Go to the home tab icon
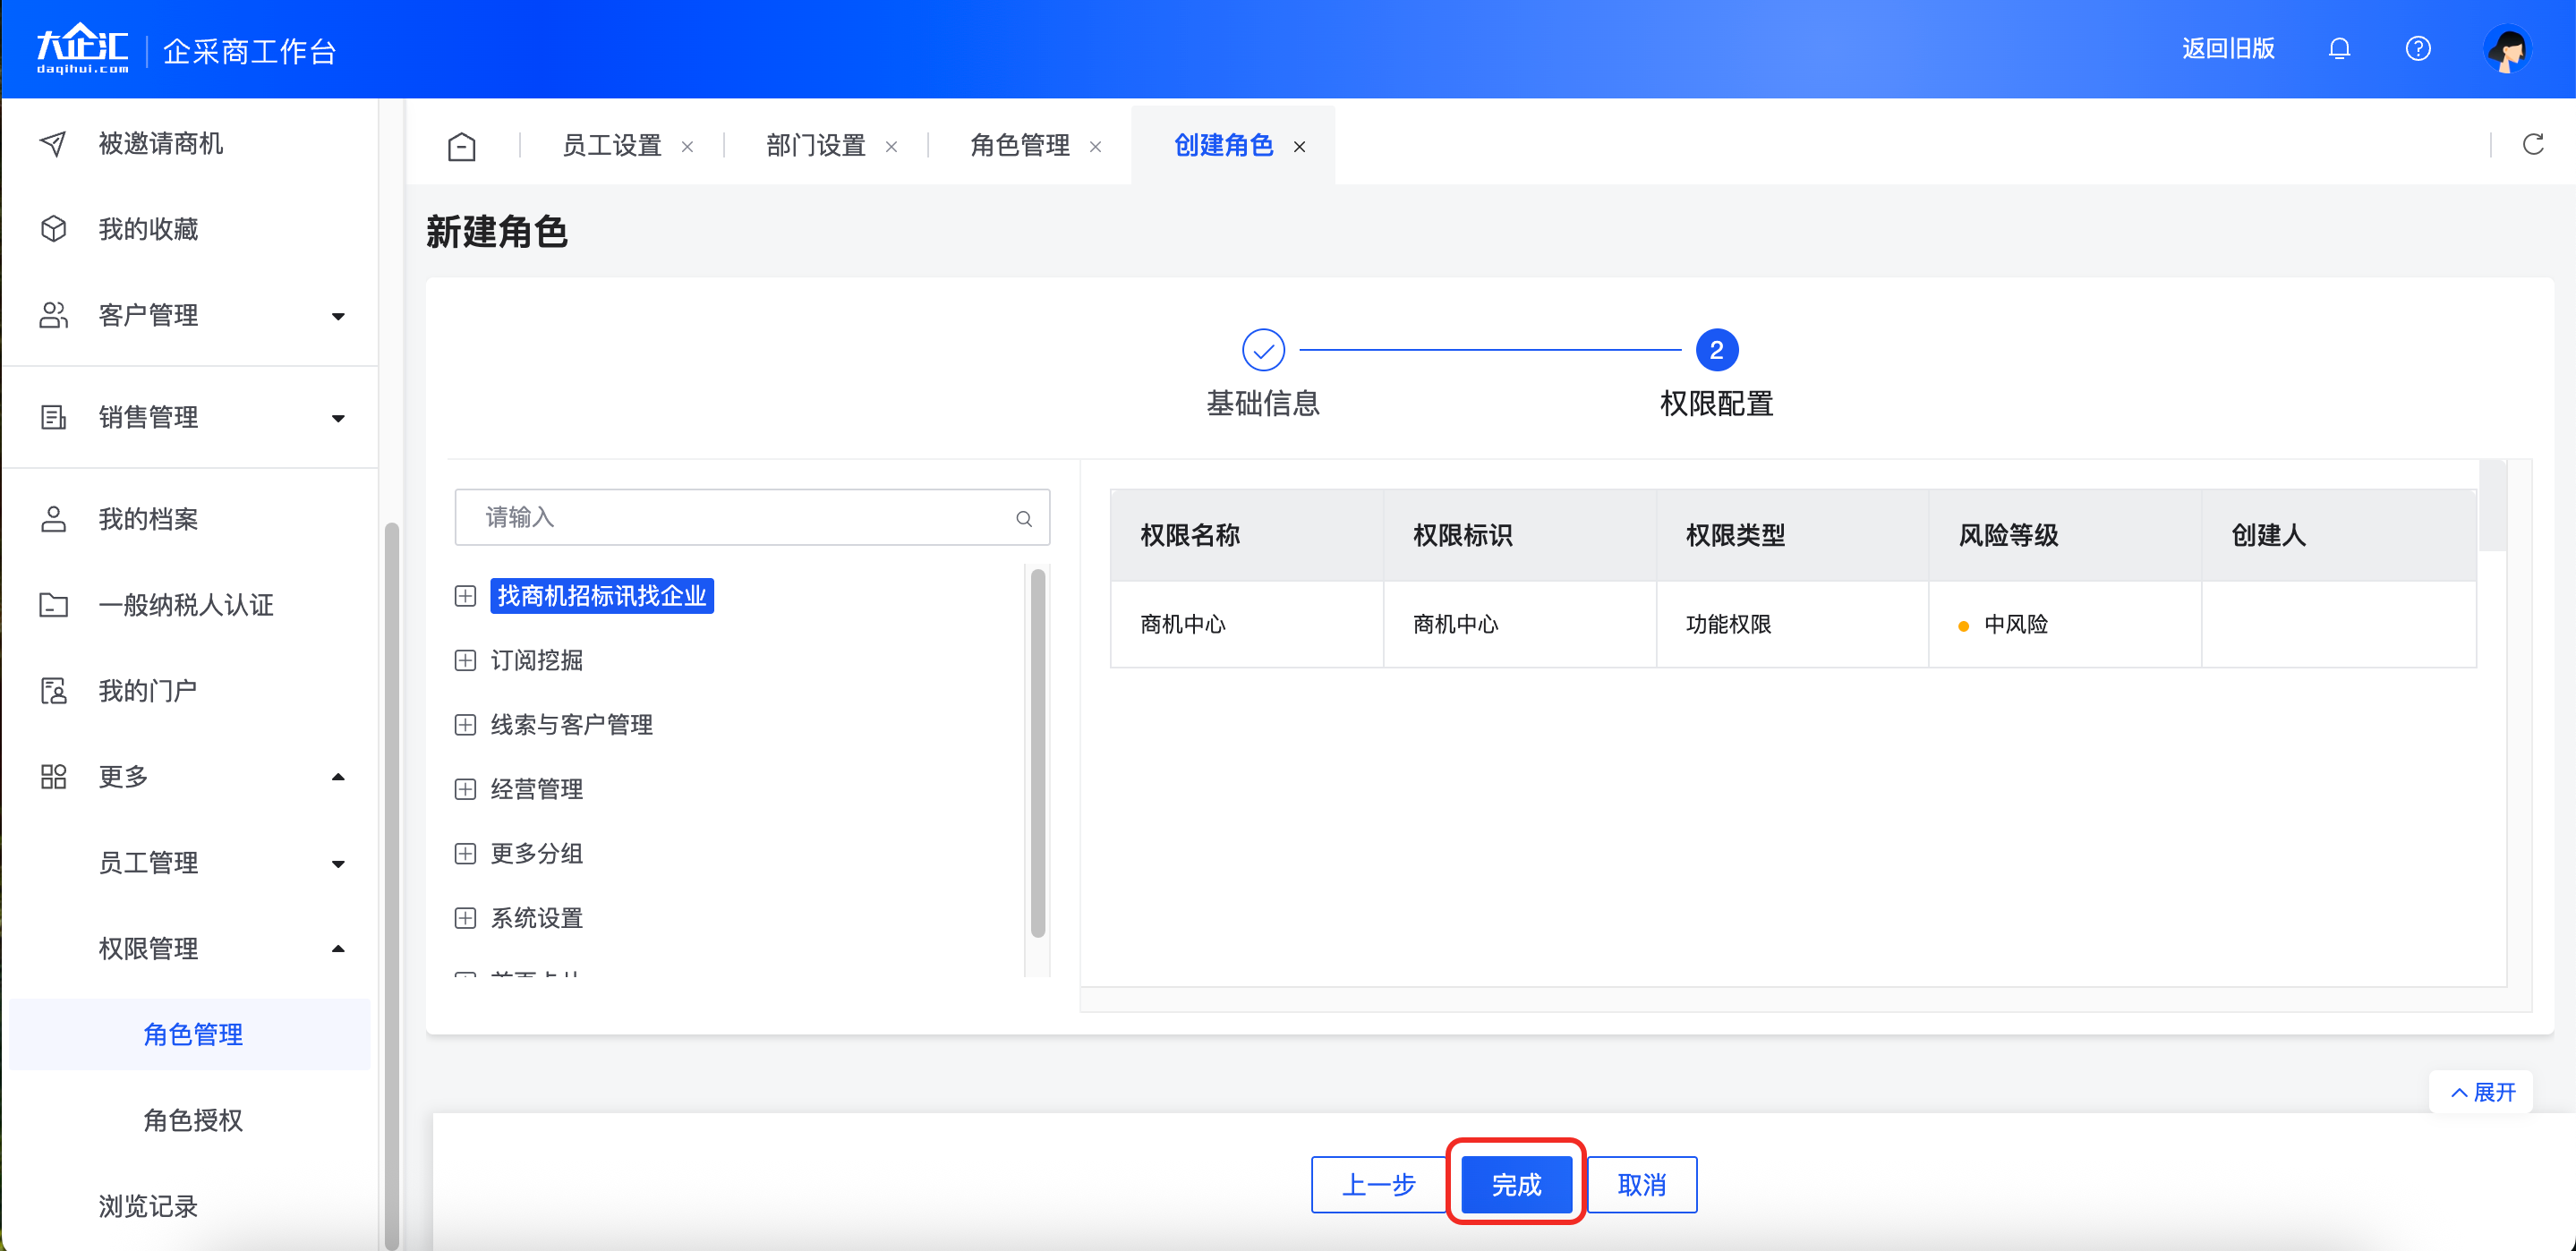This screenshot has width=2576, height=1251. (x=461, y=146)
